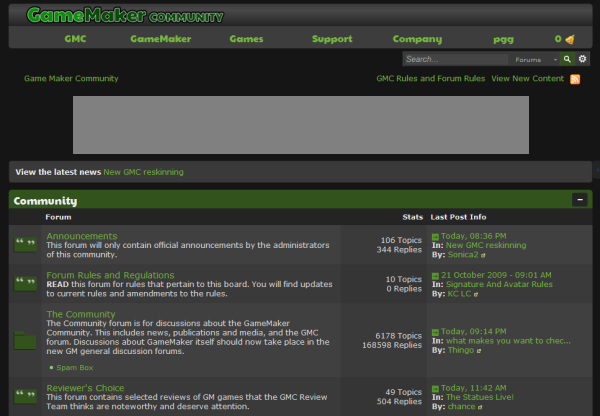The height and width of the screenshot is (416, 600).
Task: Open Signature And Avatar Rules post
Action: point(499,284)
